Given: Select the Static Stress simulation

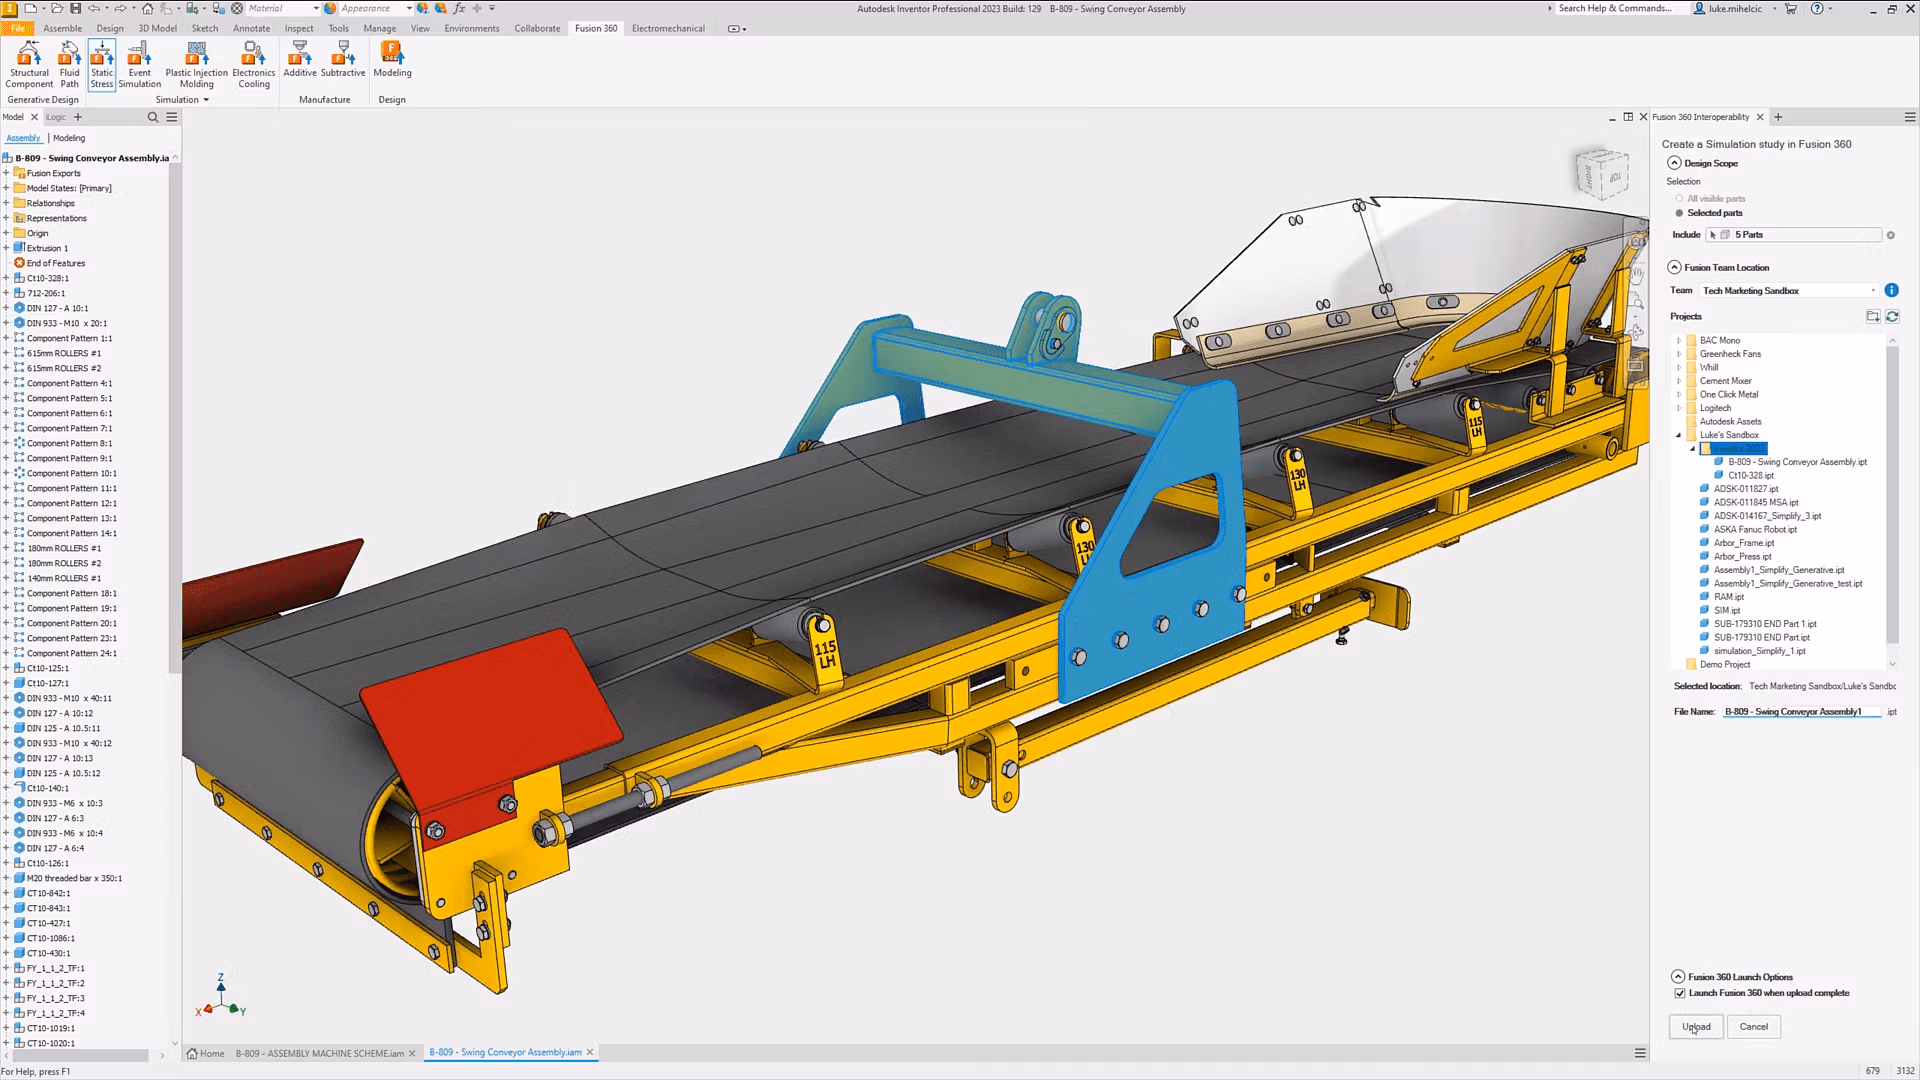Looking at the screenshot, I should point(102,65).
